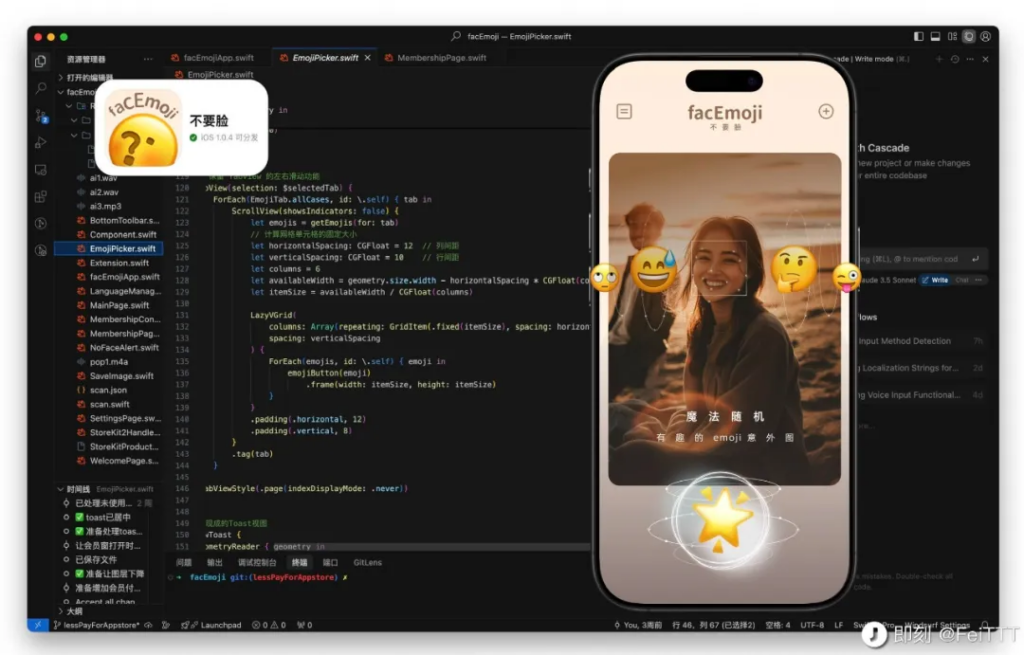Open Cascade conversation history

(x=955, y=59)
